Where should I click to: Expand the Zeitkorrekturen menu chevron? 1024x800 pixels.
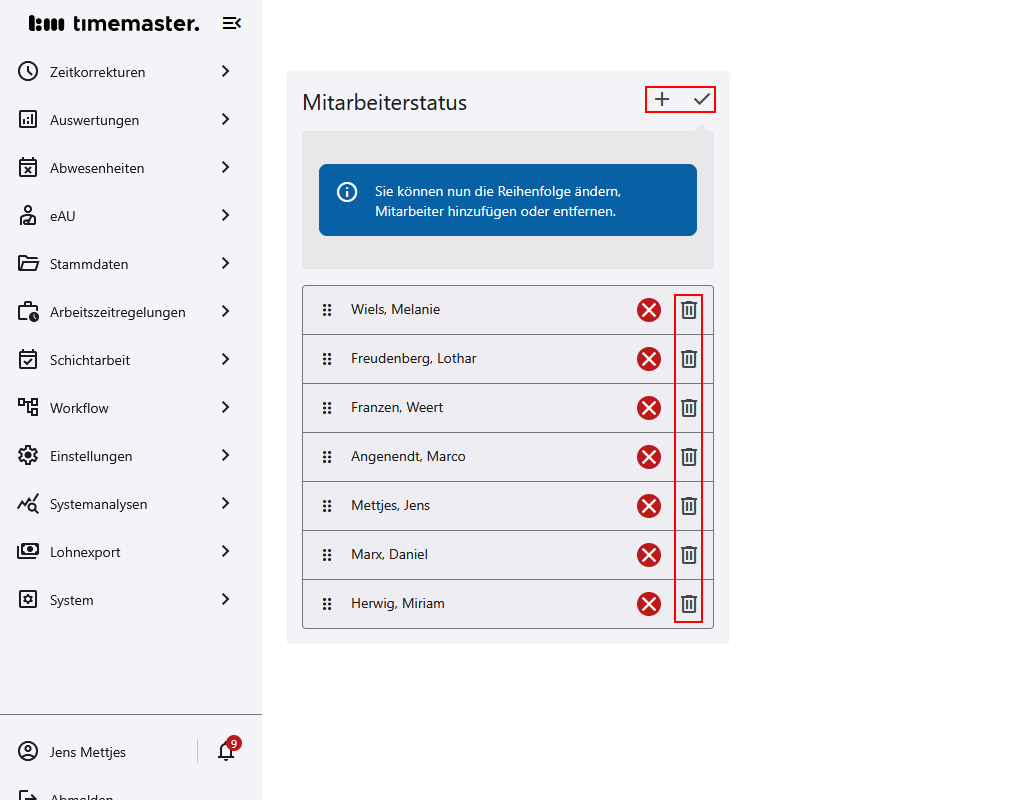(x=226, y=72)
